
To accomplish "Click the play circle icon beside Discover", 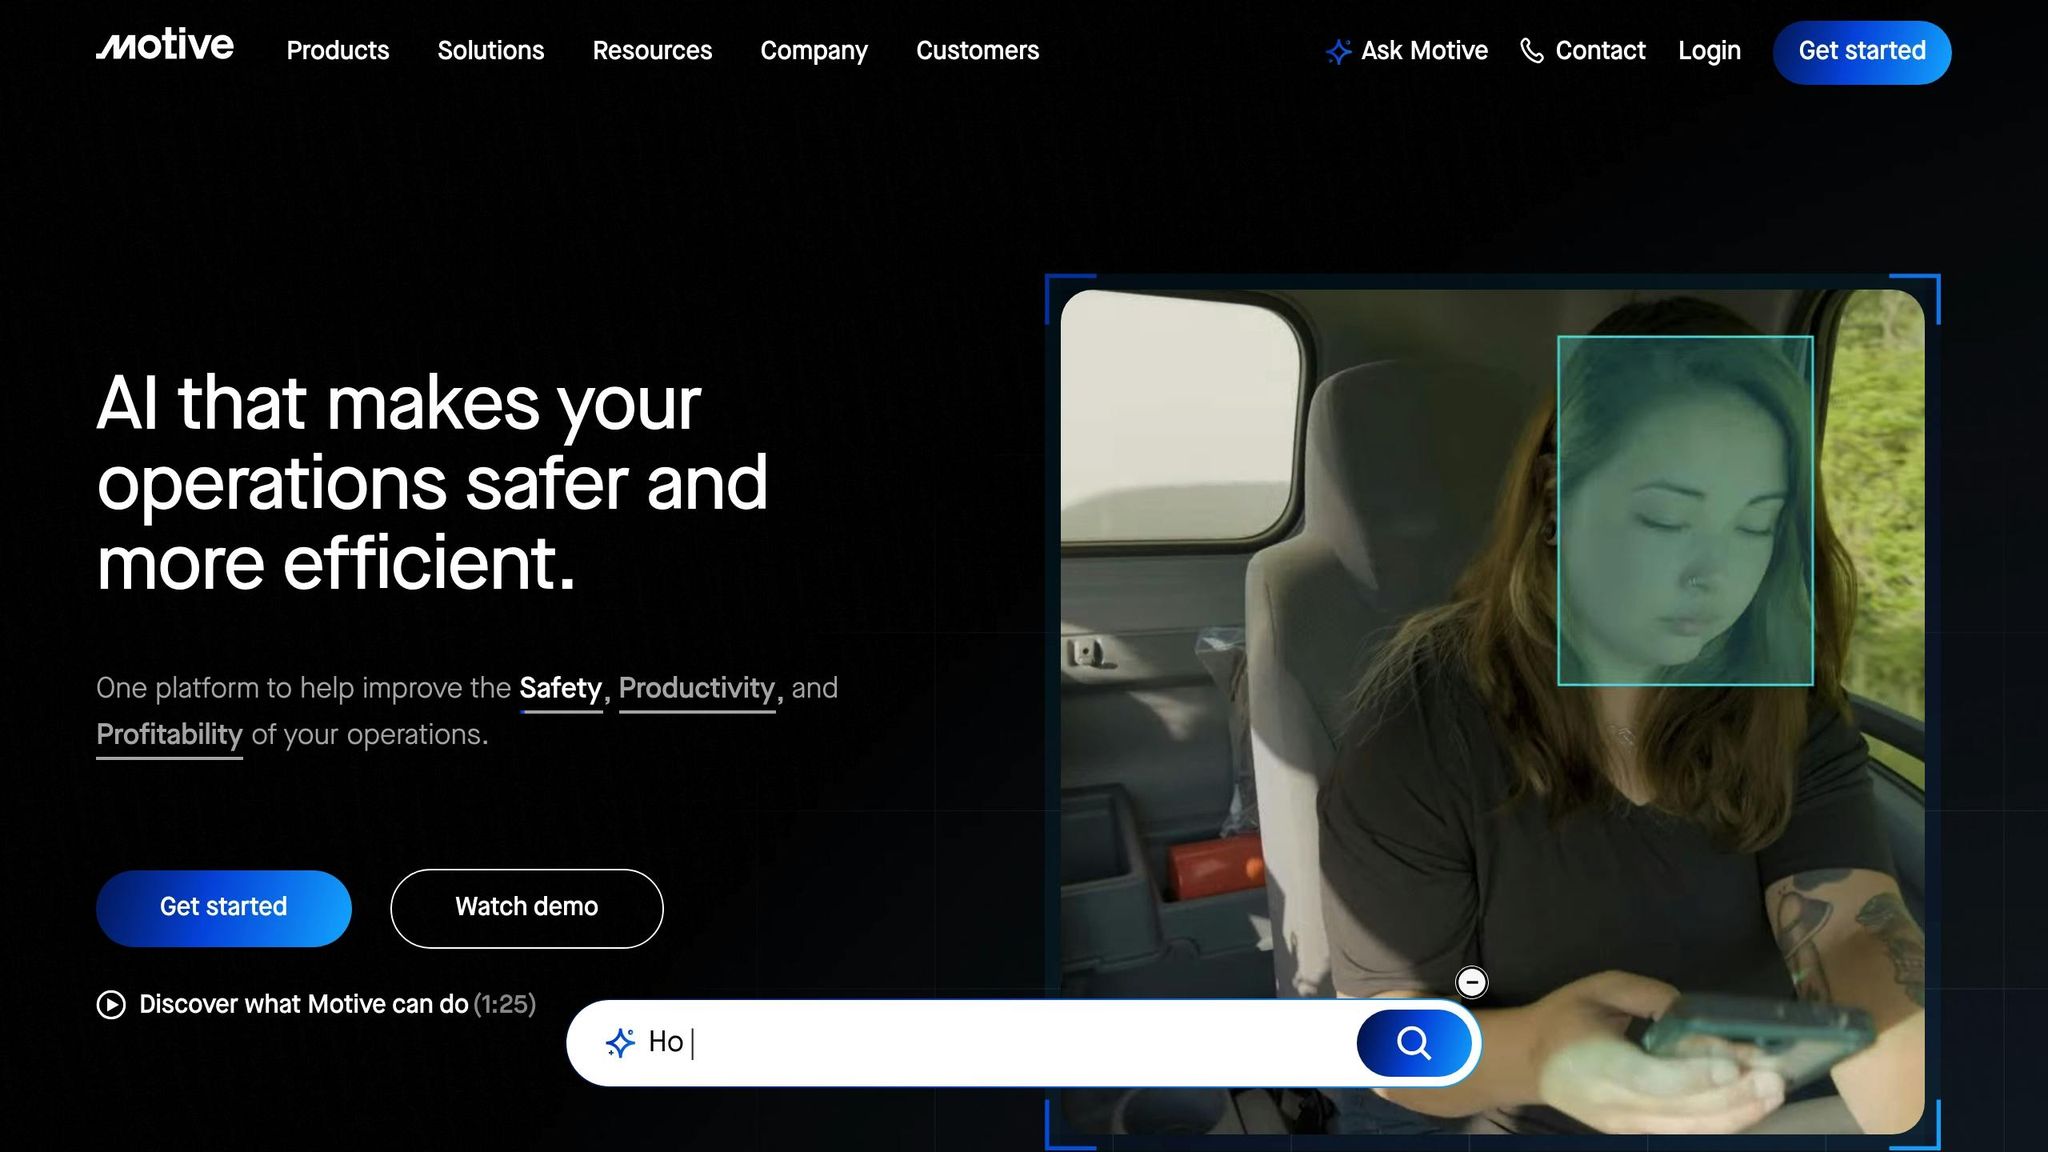I will (111, 1004).
